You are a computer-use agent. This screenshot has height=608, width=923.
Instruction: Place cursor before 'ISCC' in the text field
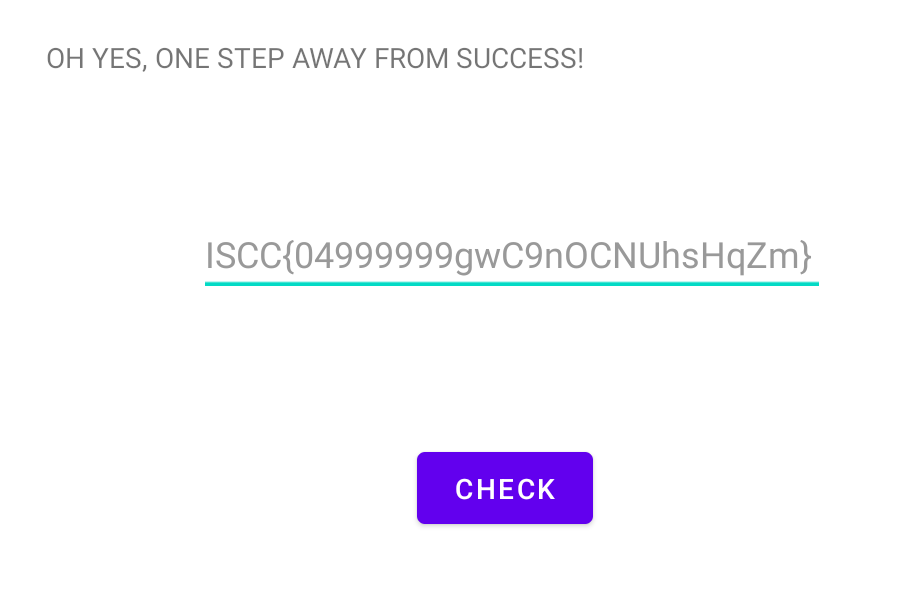[205, 257]
